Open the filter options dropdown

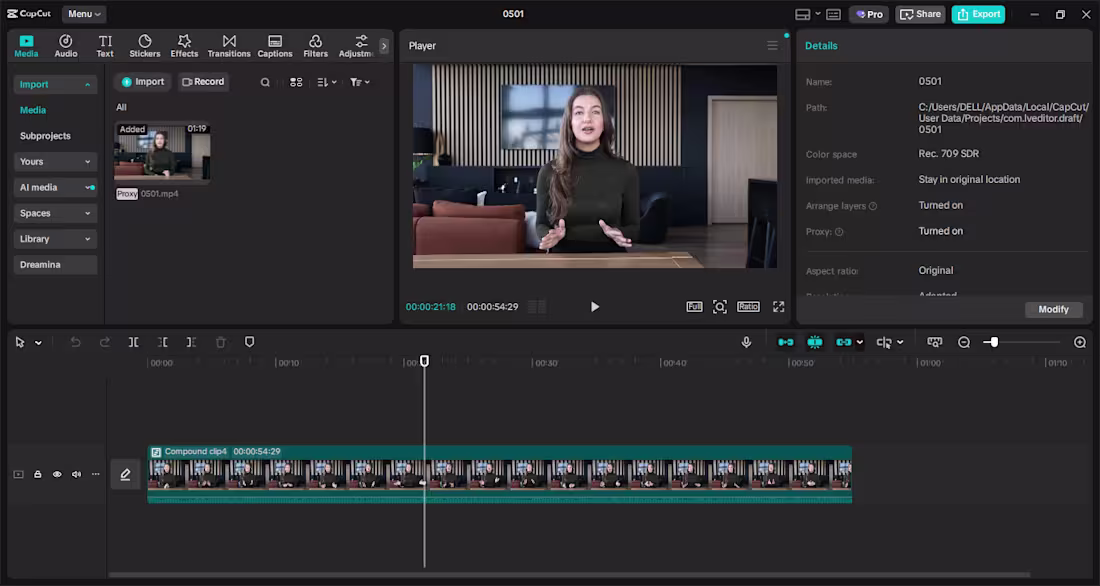pos(360,82)
